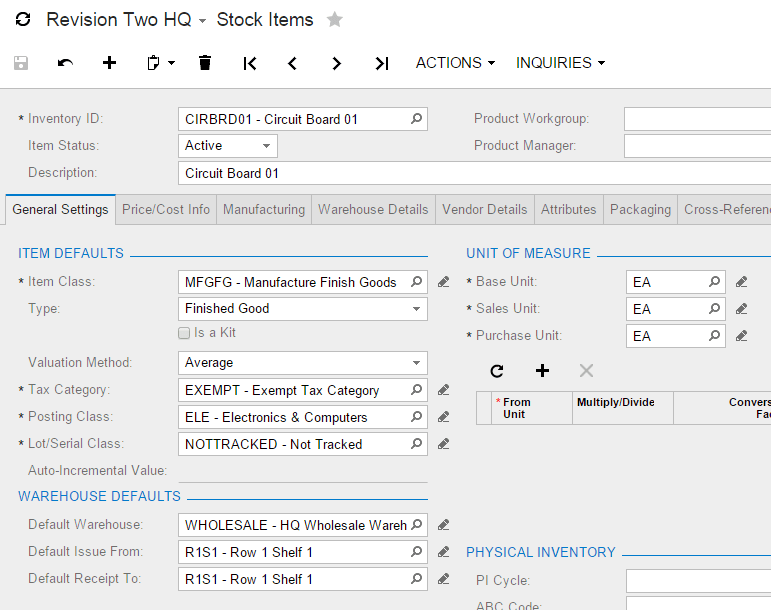The height and width of the screenshot is (610, 771).
Task: Edit Posting Class with pencil icon
Action: [x=444, y=417]
